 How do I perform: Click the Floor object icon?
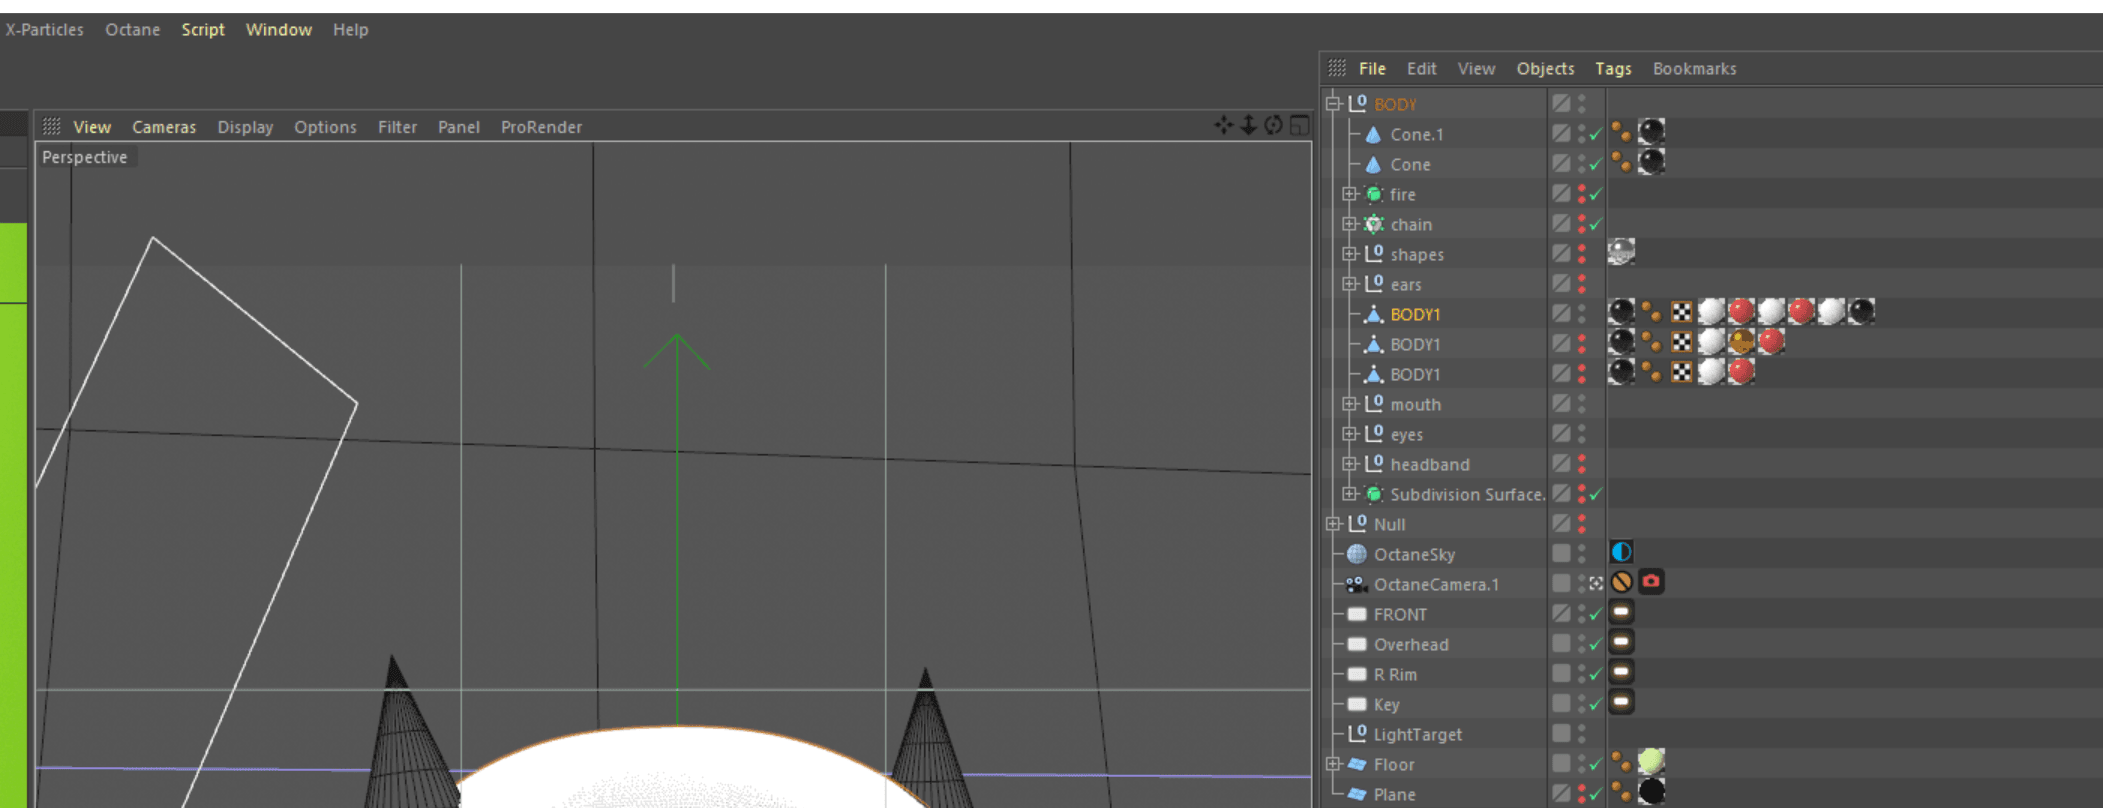point(1357,764)
